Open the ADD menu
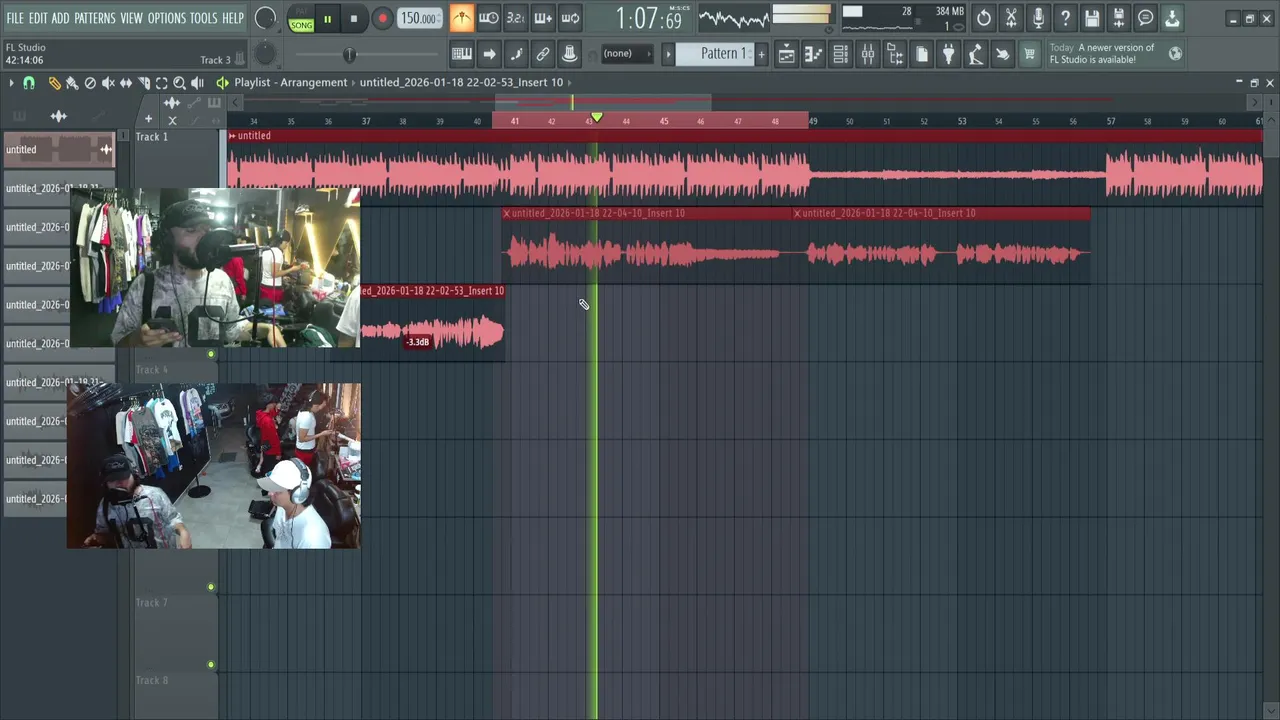This screenshot has width=1280, height=720. point(61,18)
